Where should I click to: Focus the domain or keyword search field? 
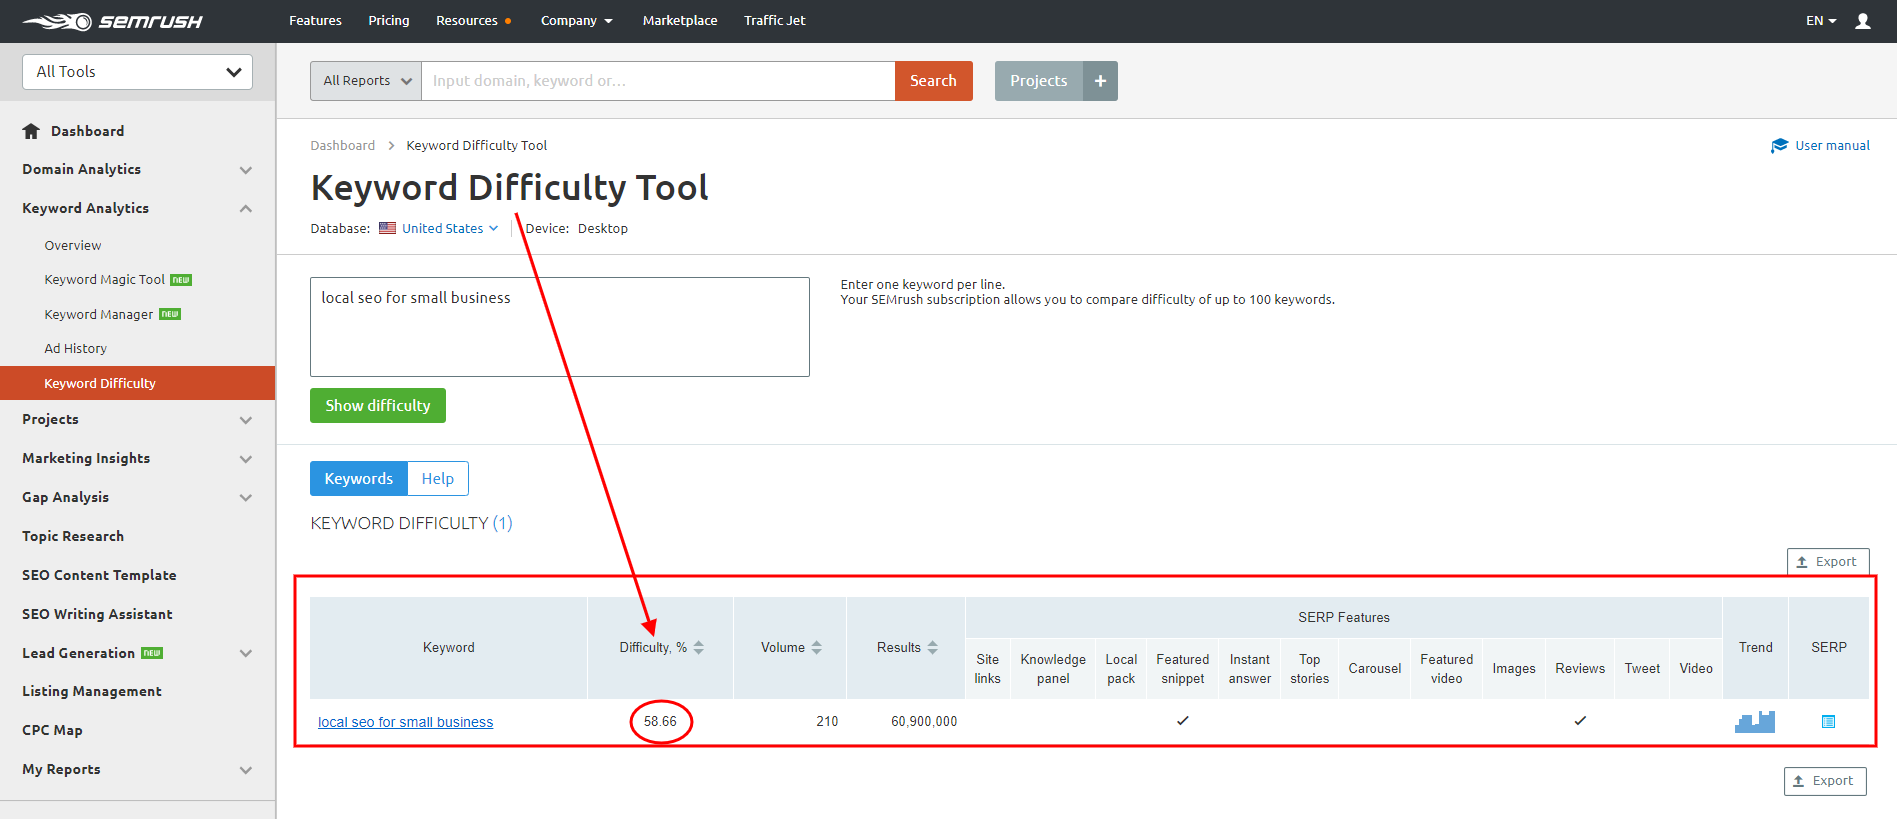pyautogui.click(x=658, y=81)
